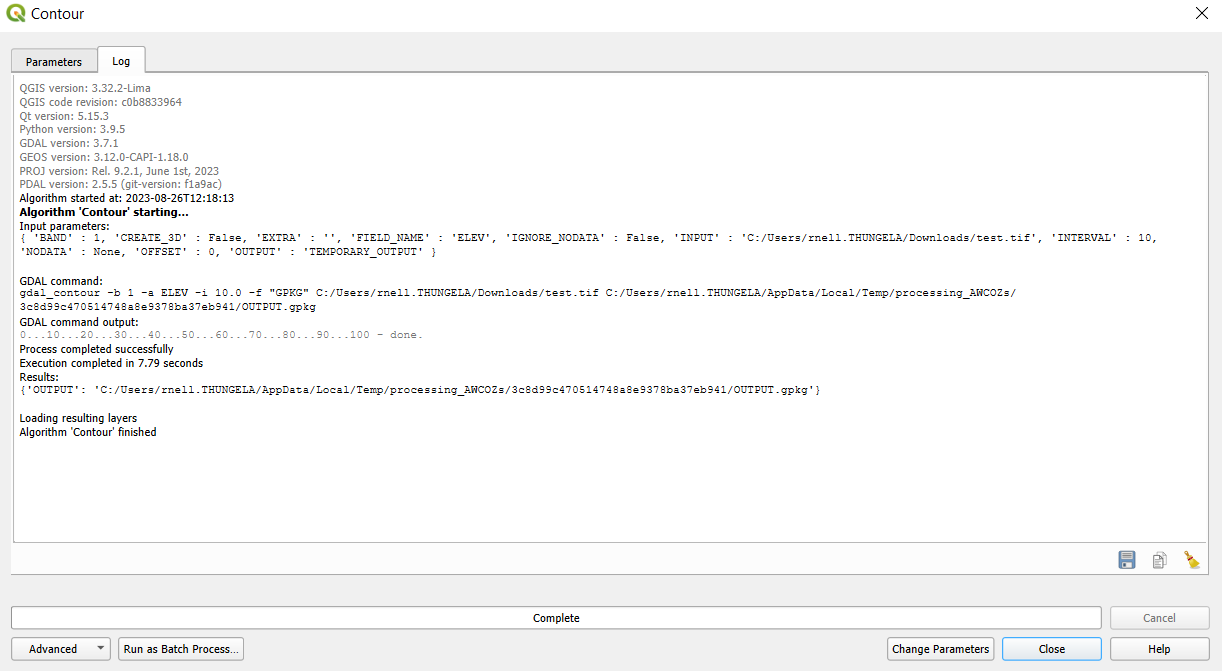Select the Algorithm 'Contour' finished line
This screenshot has width=1222, height=671.
click(88, 431)
